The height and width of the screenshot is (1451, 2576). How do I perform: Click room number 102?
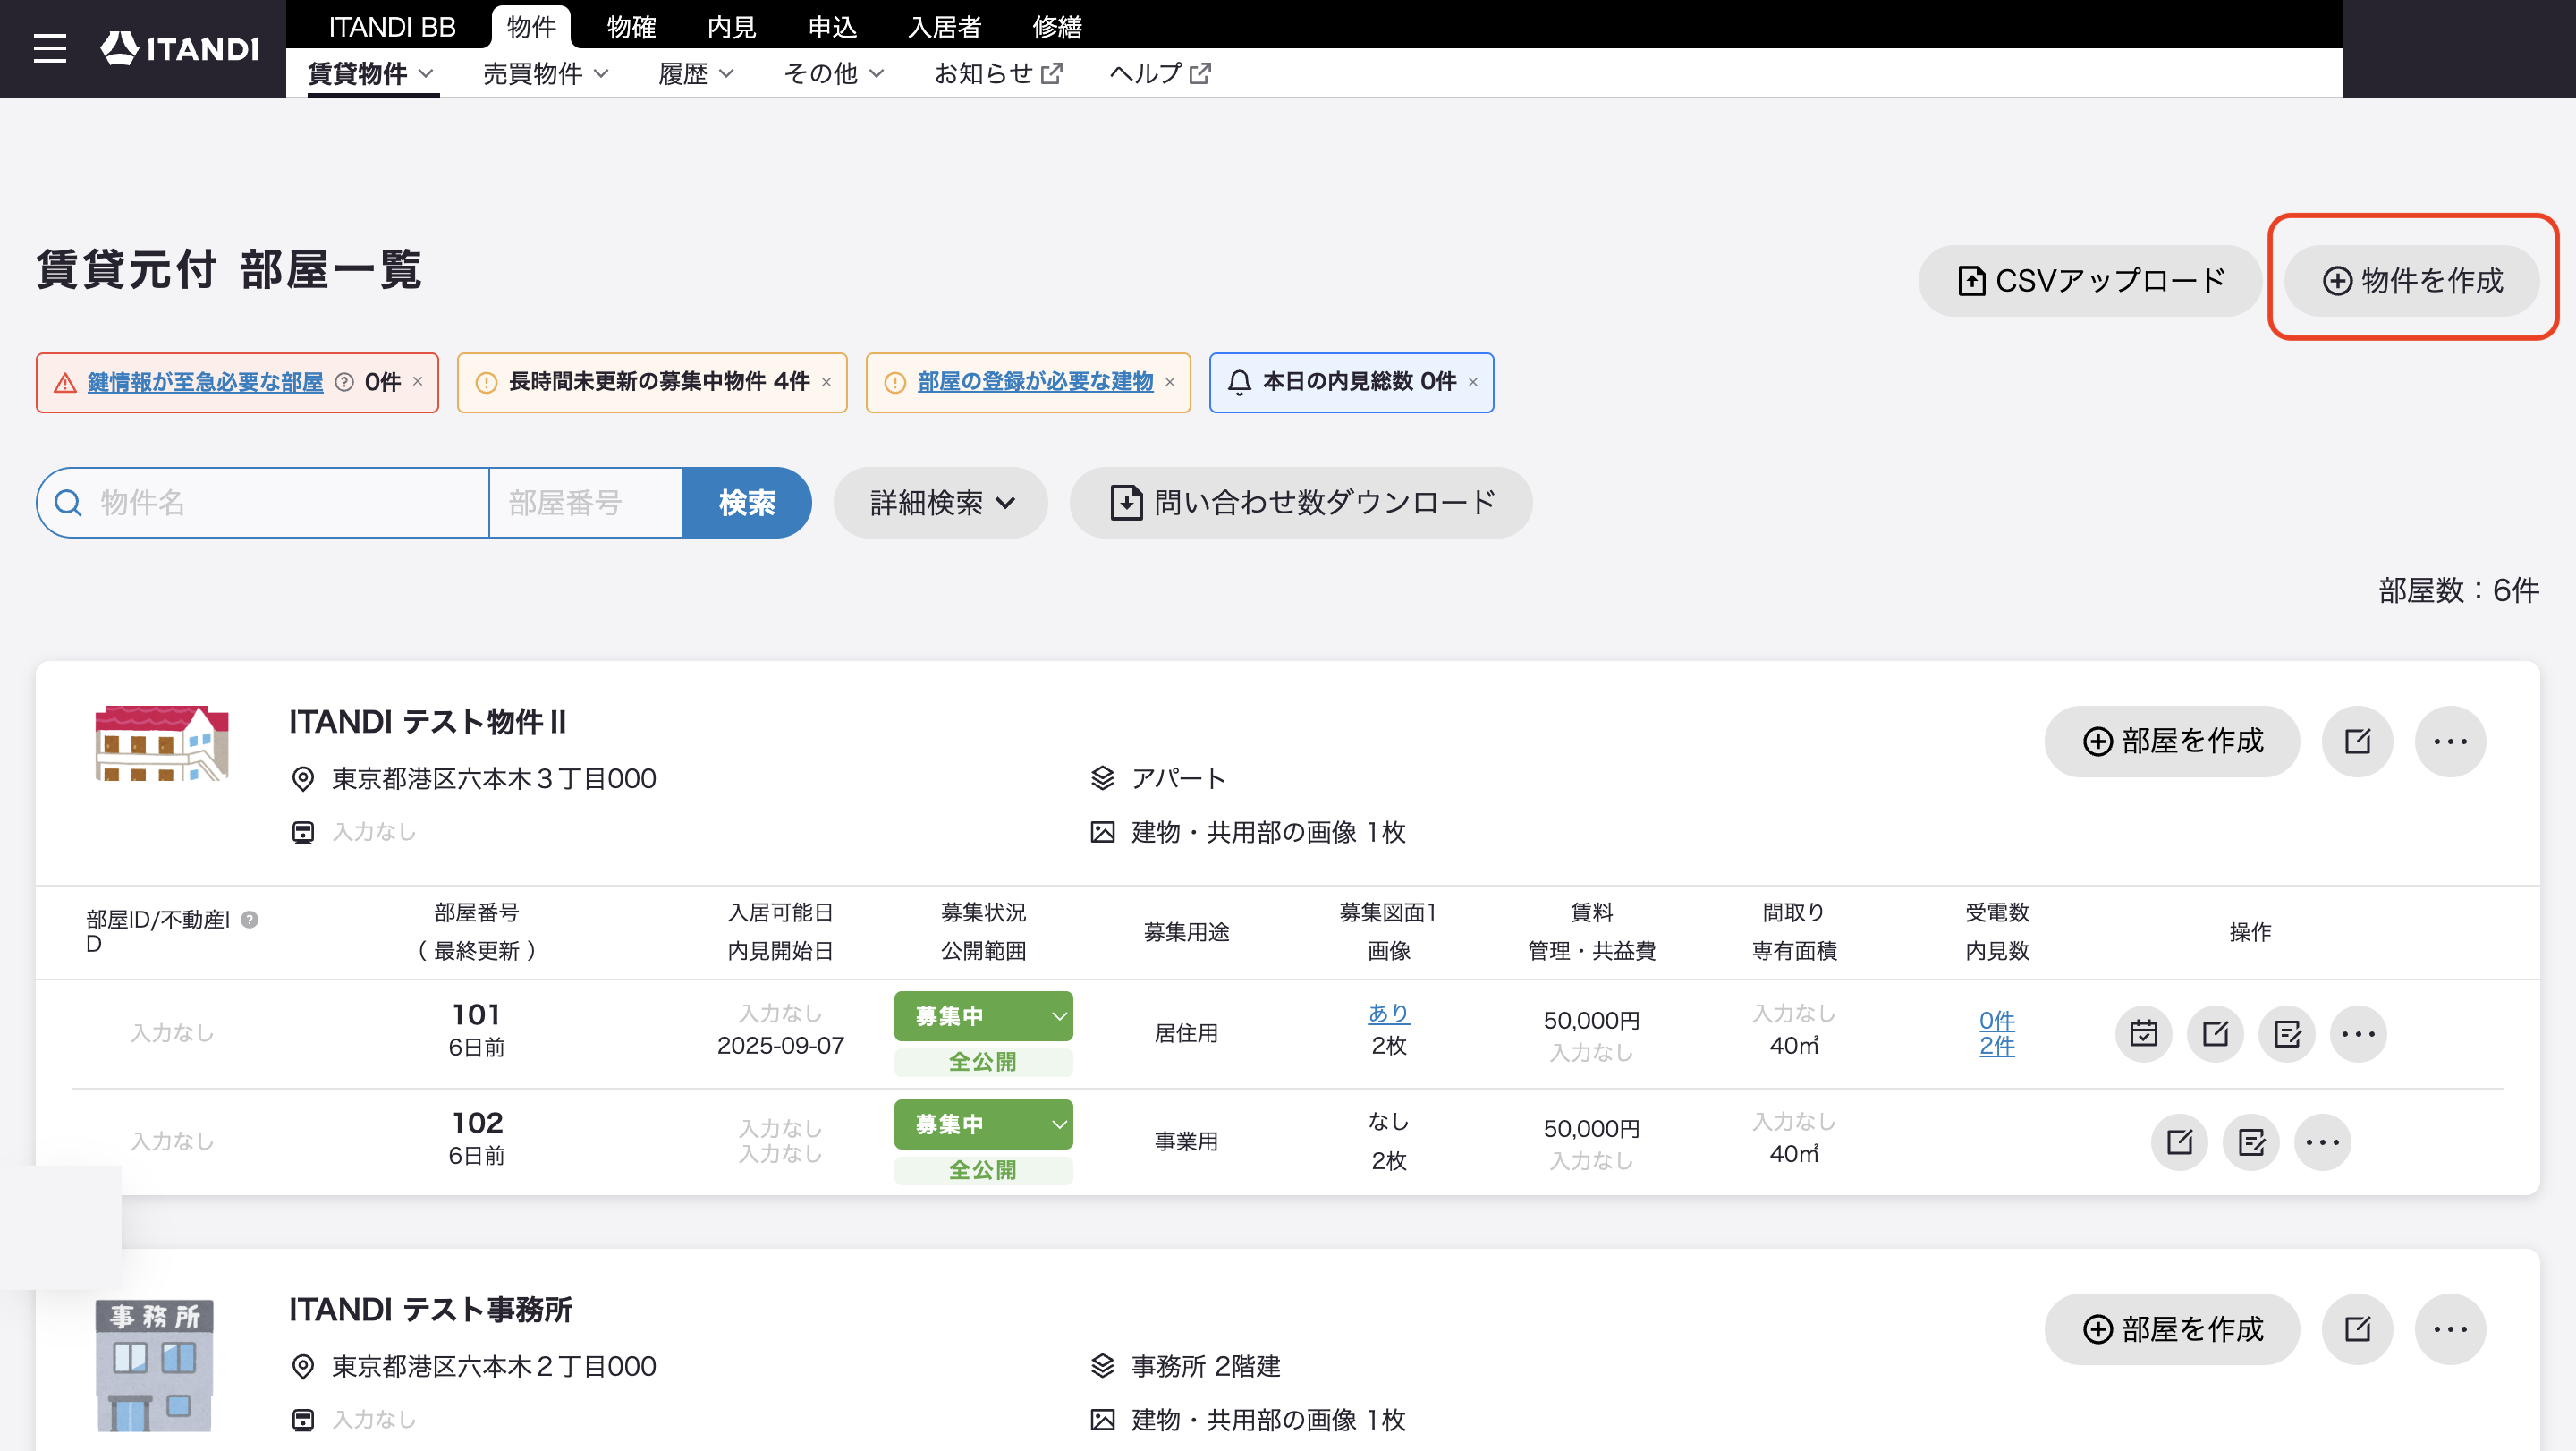click(x=477, y=1122)
